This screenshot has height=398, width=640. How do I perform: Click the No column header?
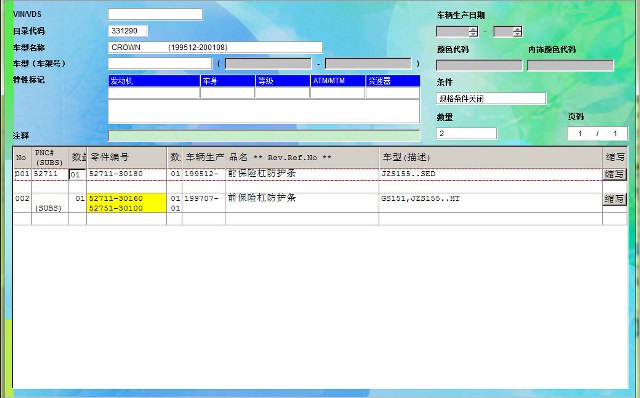pyautogui.click(x=22, y=157)
